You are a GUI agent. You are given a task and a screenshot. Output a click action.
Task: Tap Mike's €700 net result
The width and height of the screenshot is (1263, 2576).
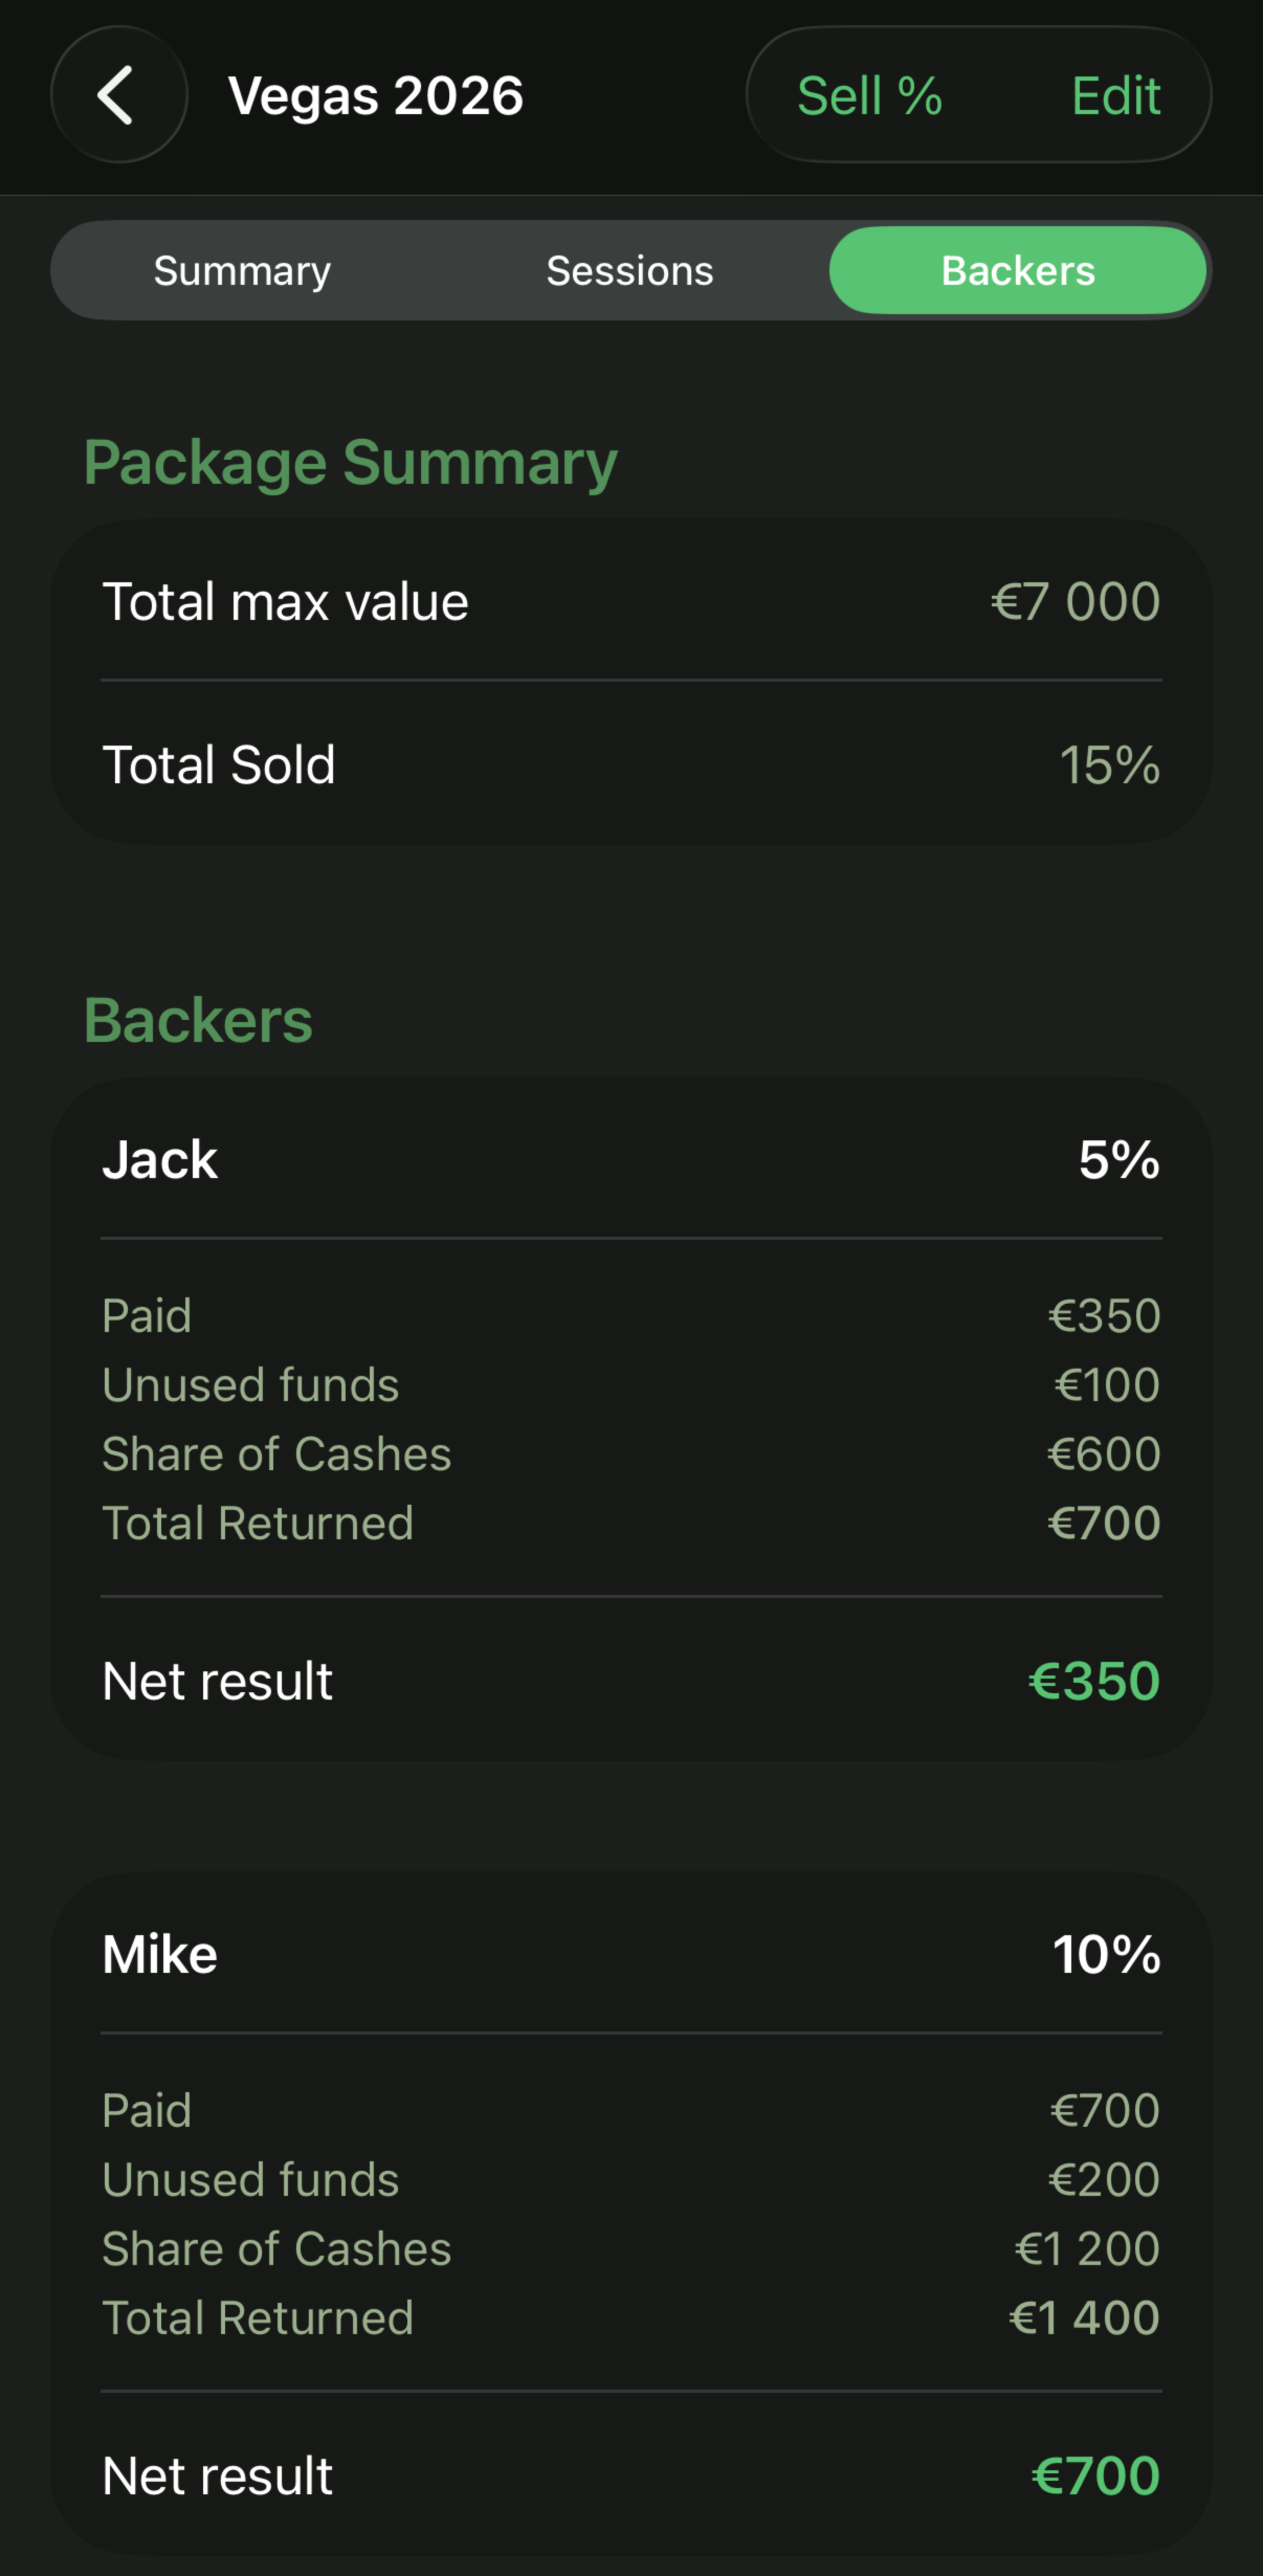point(1096,2476)
